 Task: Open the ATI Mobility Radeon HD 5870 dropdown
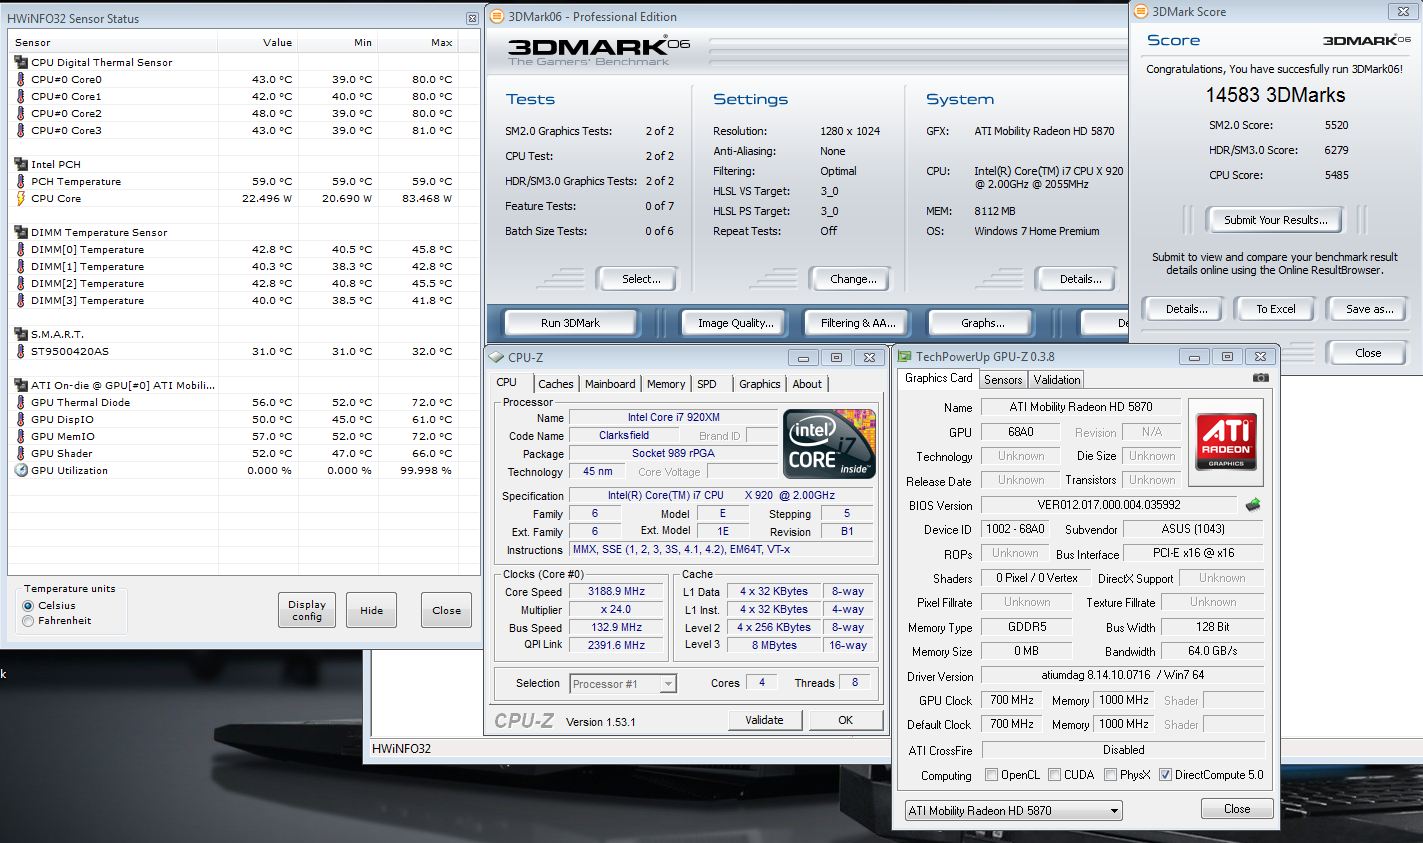pyautogui.click(x=1013, y=811)
